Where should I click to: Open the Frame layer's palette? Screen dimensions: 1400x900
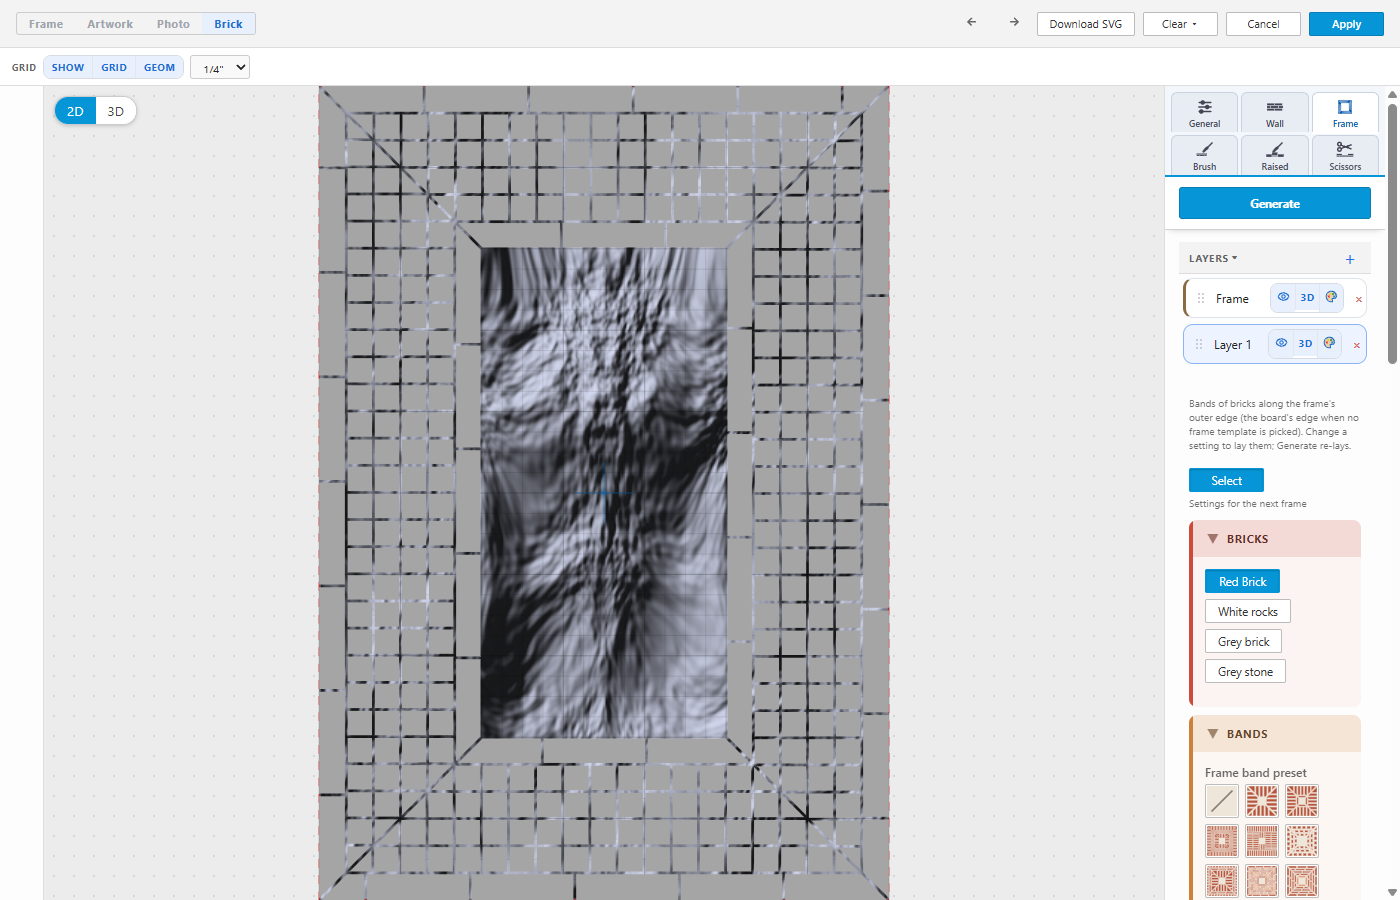click(1331, 297)
